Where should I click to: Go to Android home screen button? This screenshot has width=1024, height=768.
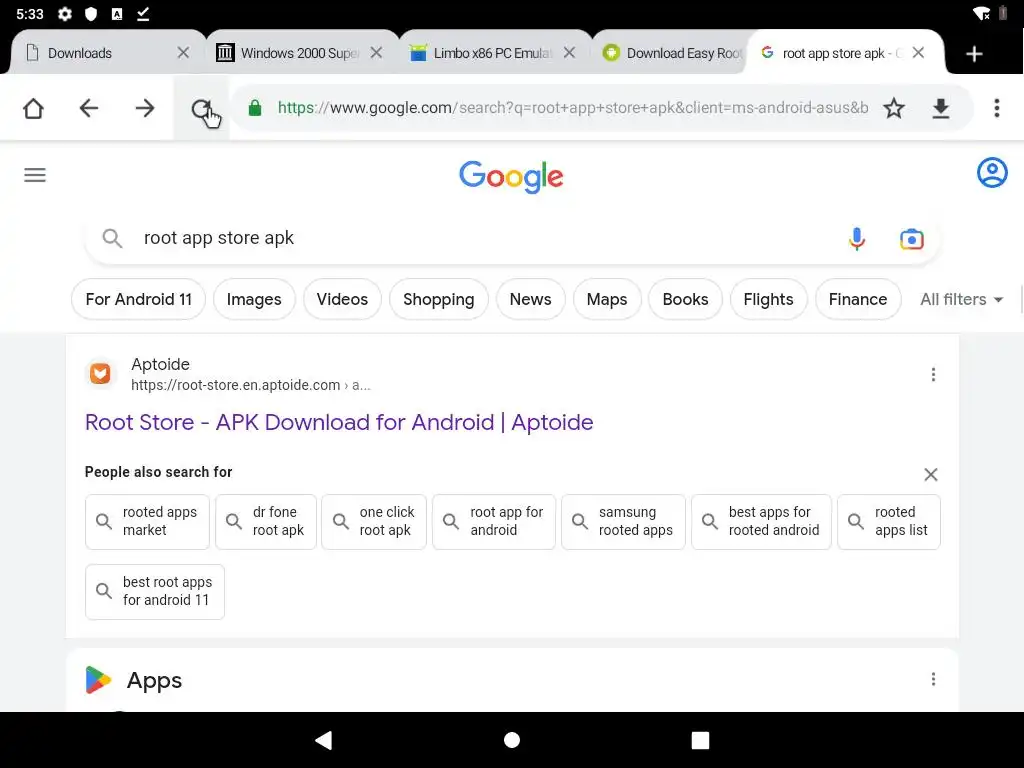coord(512,740)
